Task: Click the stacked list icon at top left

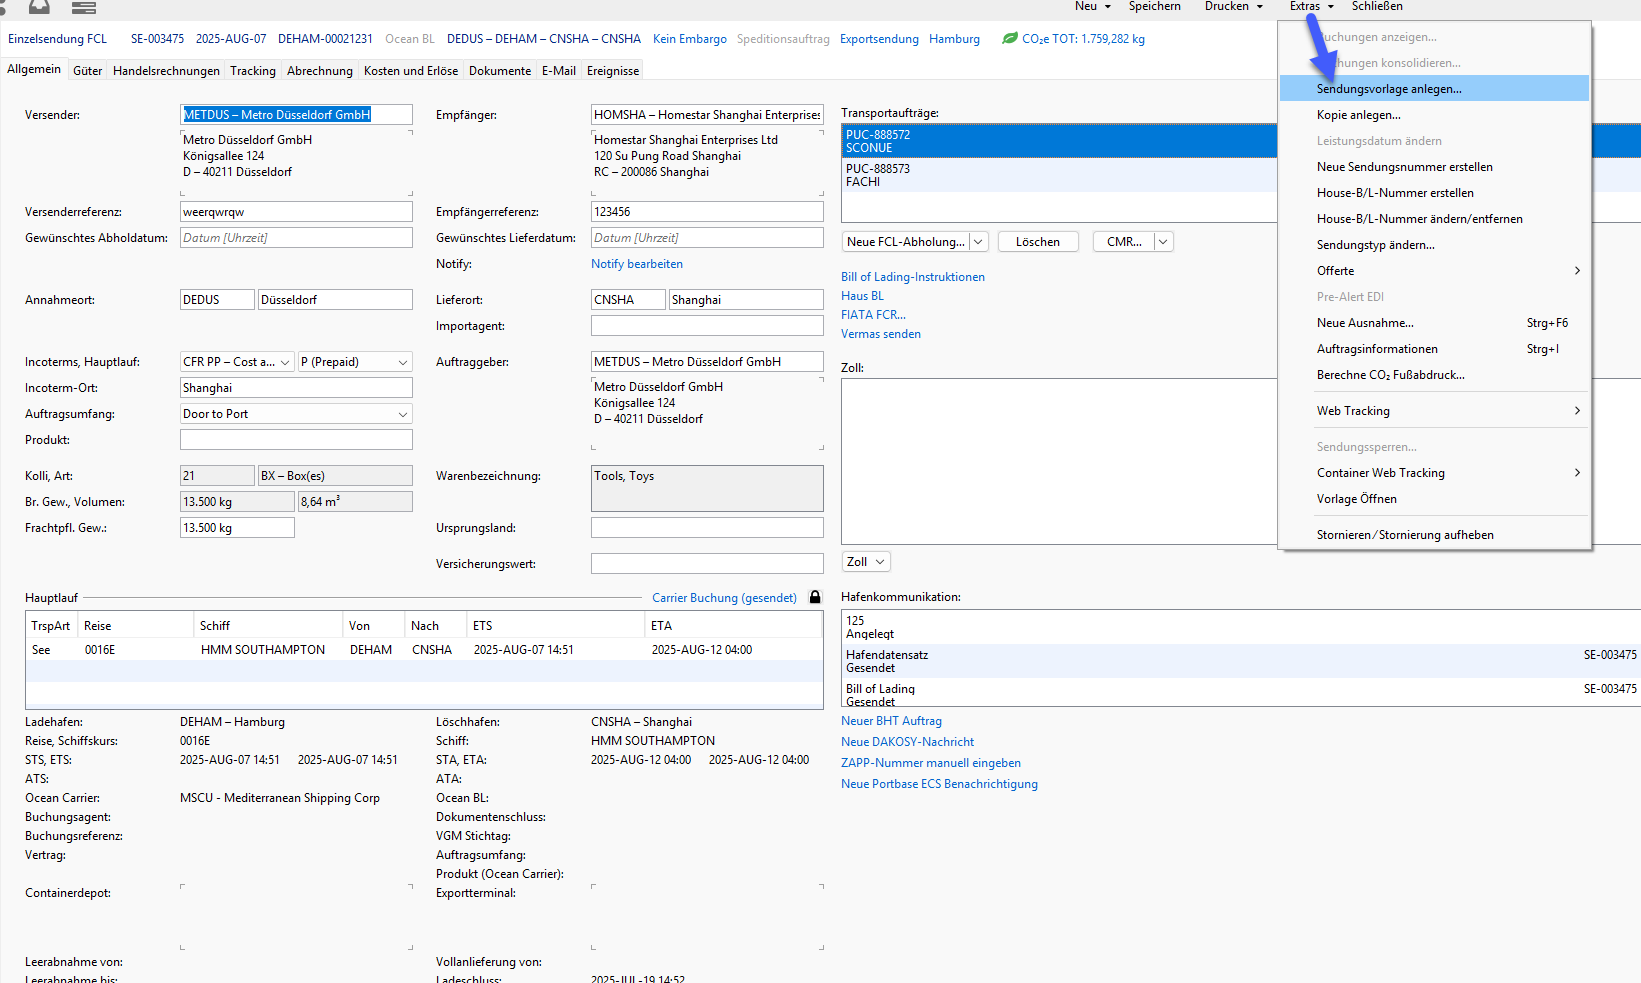Action: tap(84, 7)
